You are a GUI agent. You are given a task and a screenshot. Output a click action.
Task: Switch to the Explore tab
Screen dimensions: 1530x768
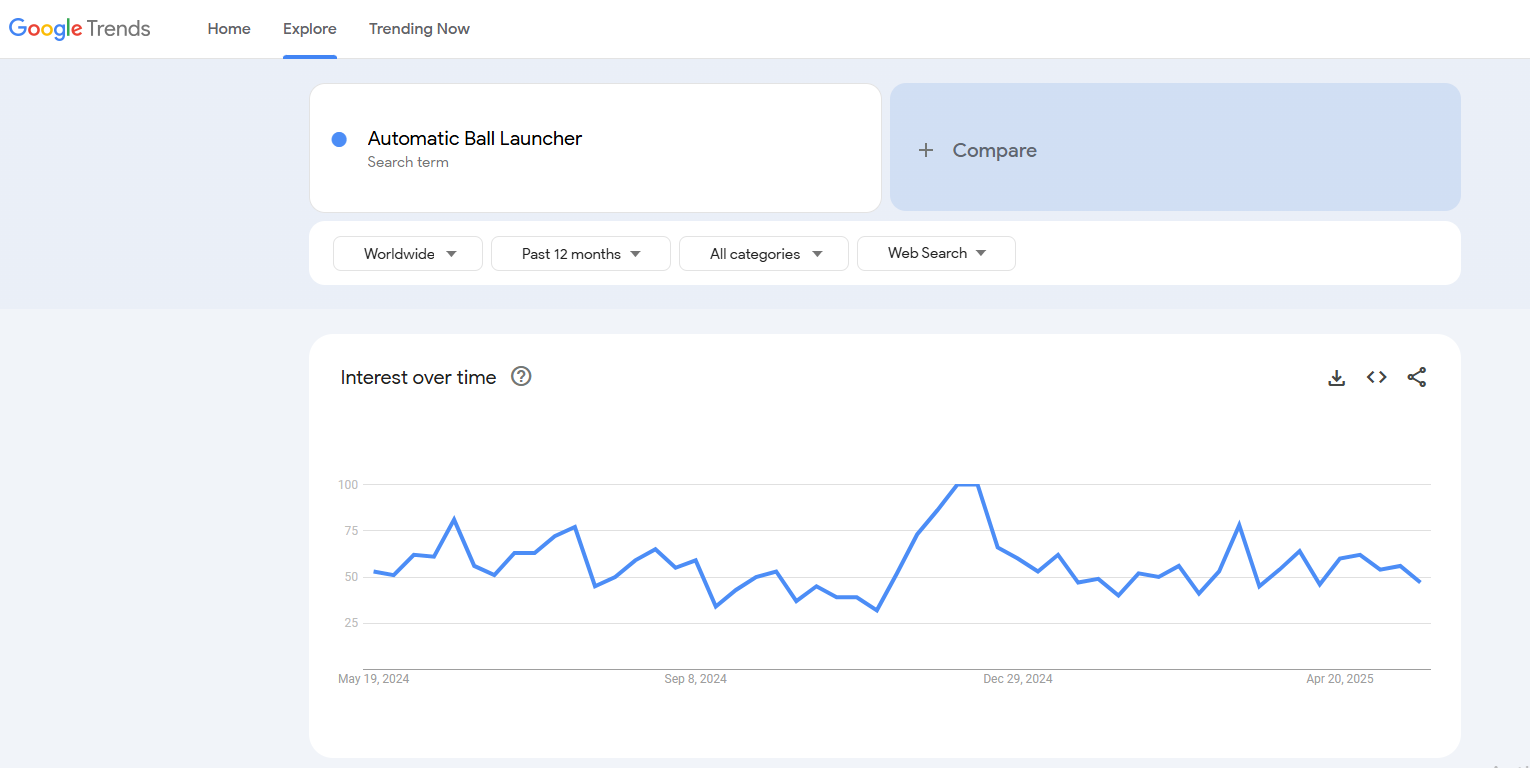[x=310, y=29]
